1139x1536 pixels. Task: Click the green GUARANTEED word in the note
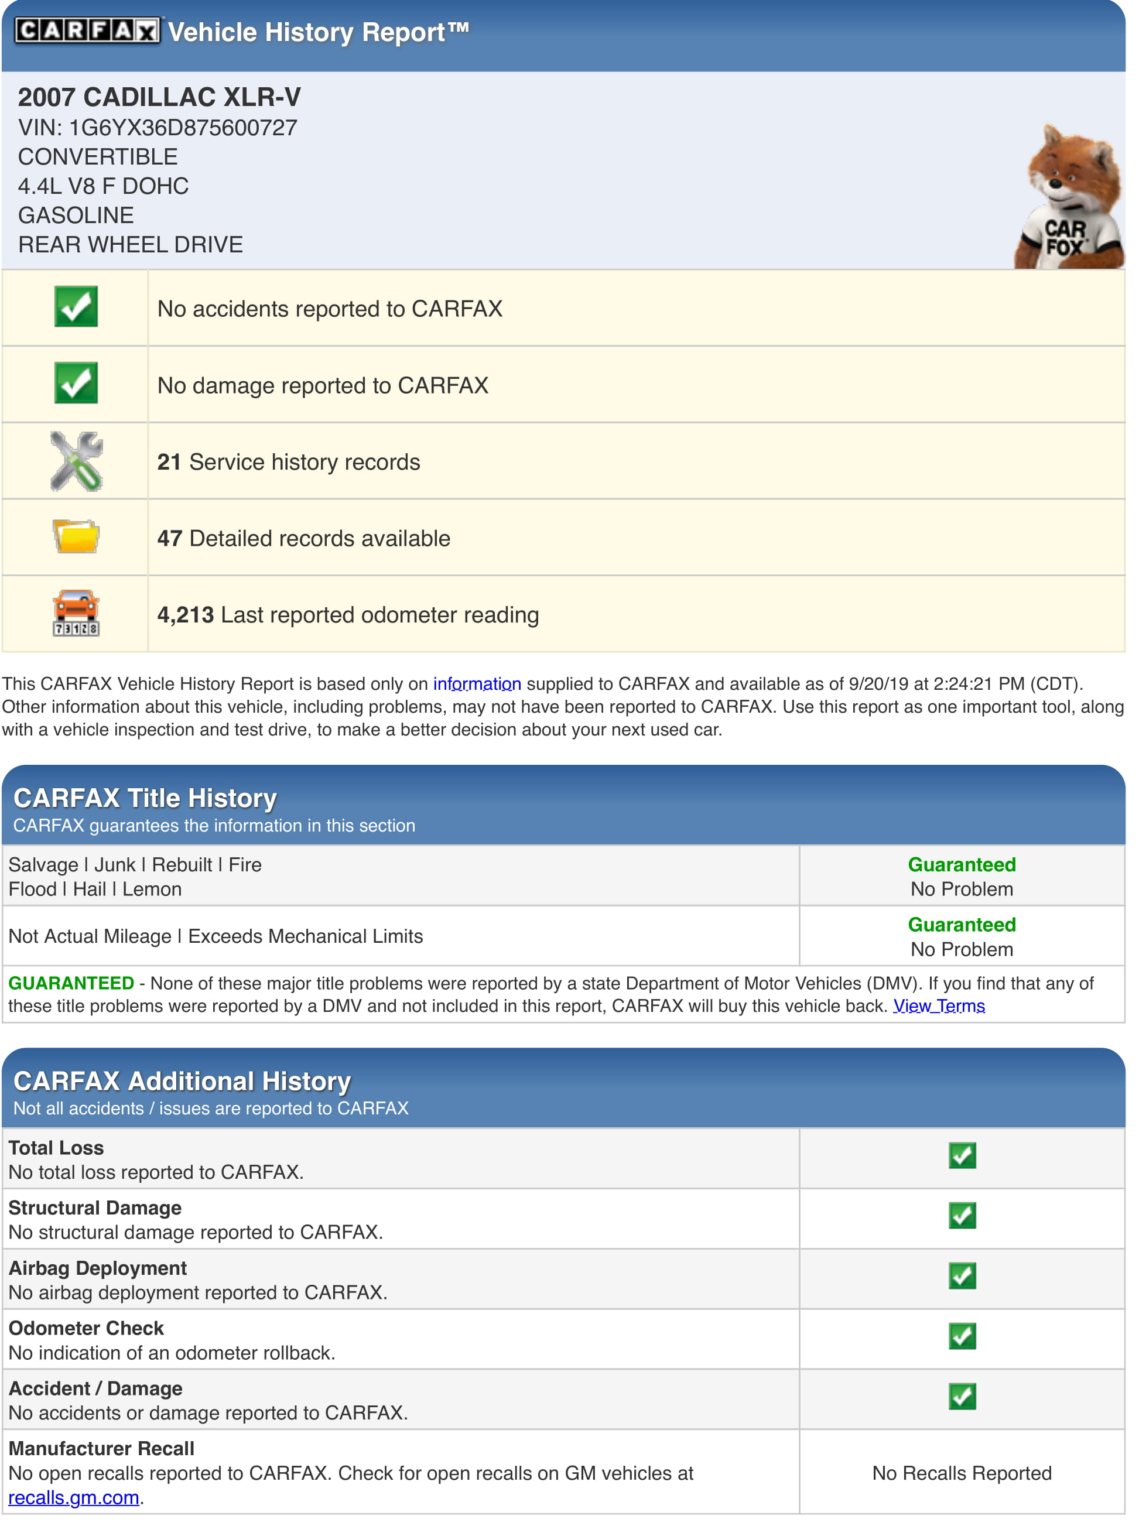[71, 984]
